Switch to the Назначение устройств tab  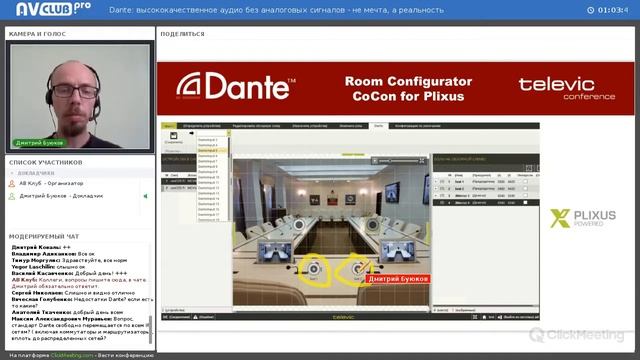point(310,126)
